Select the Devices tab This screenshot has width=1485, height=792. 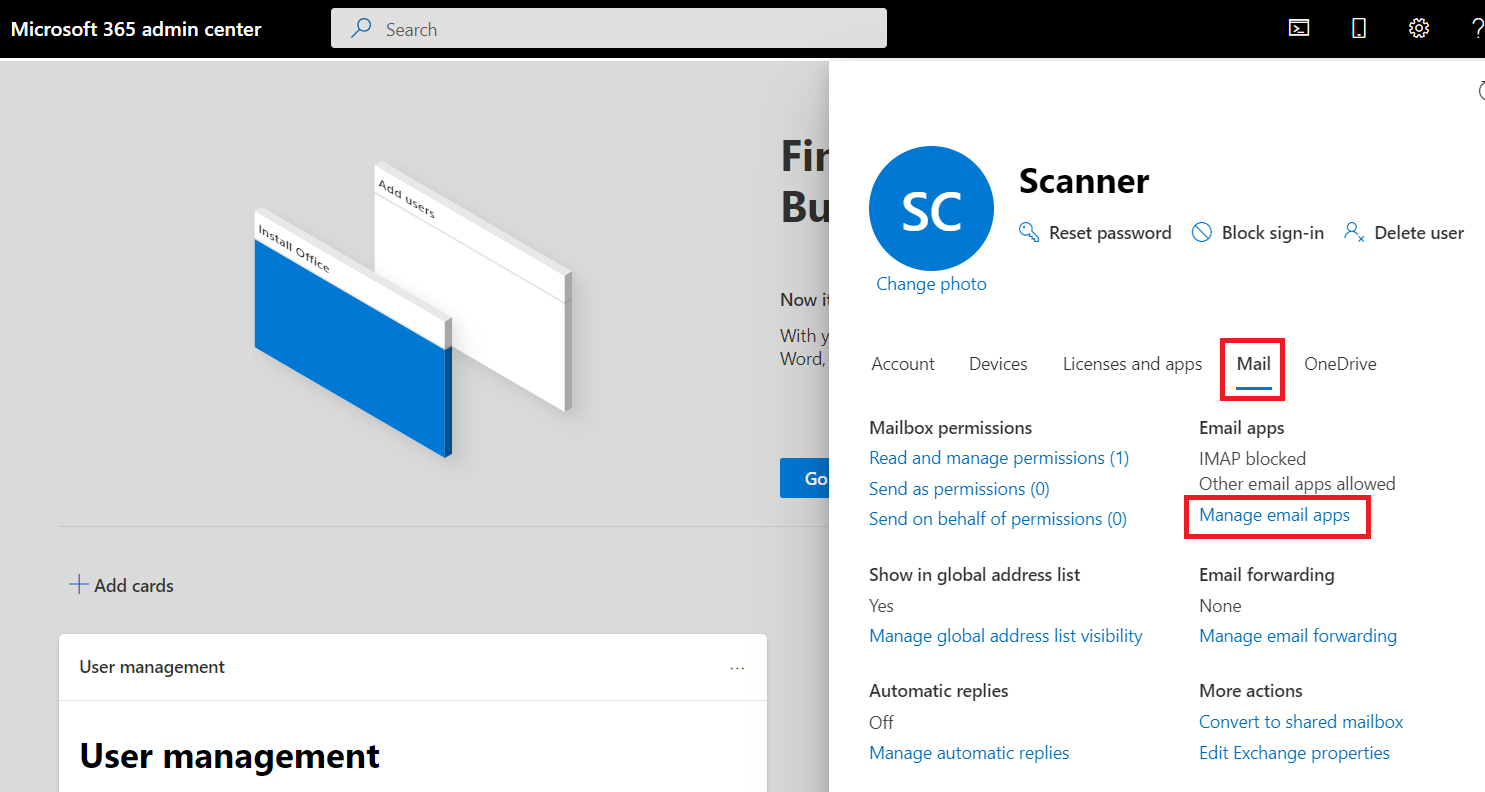click(997, 364)
